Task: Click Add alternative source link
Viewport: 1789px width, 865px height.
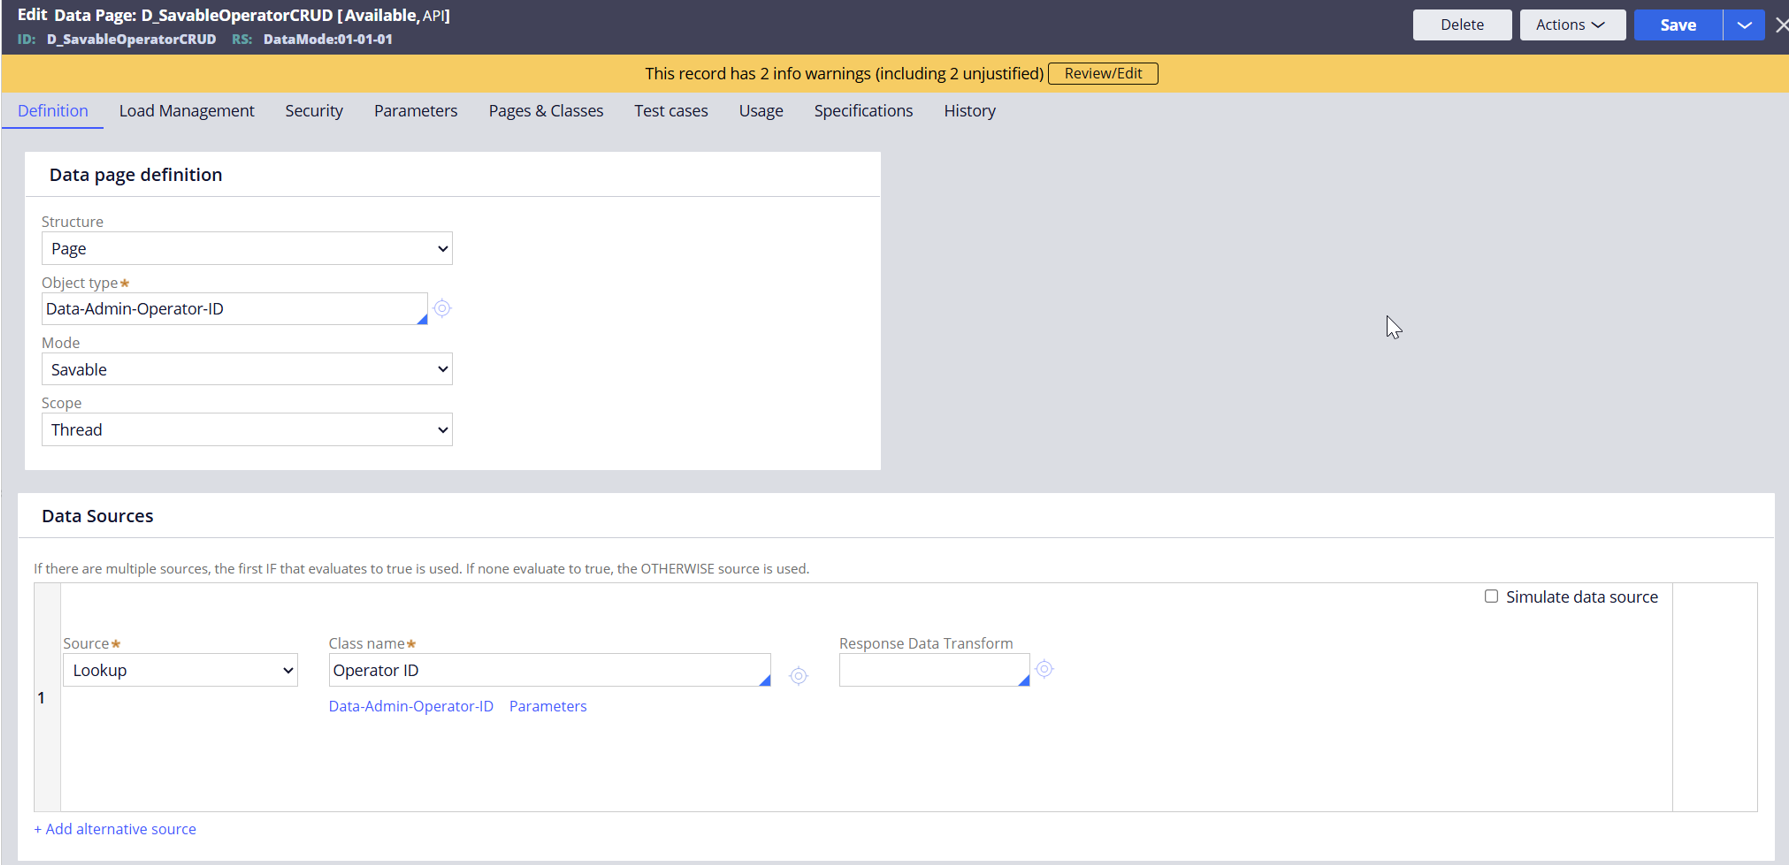Action: click(115, 829)
